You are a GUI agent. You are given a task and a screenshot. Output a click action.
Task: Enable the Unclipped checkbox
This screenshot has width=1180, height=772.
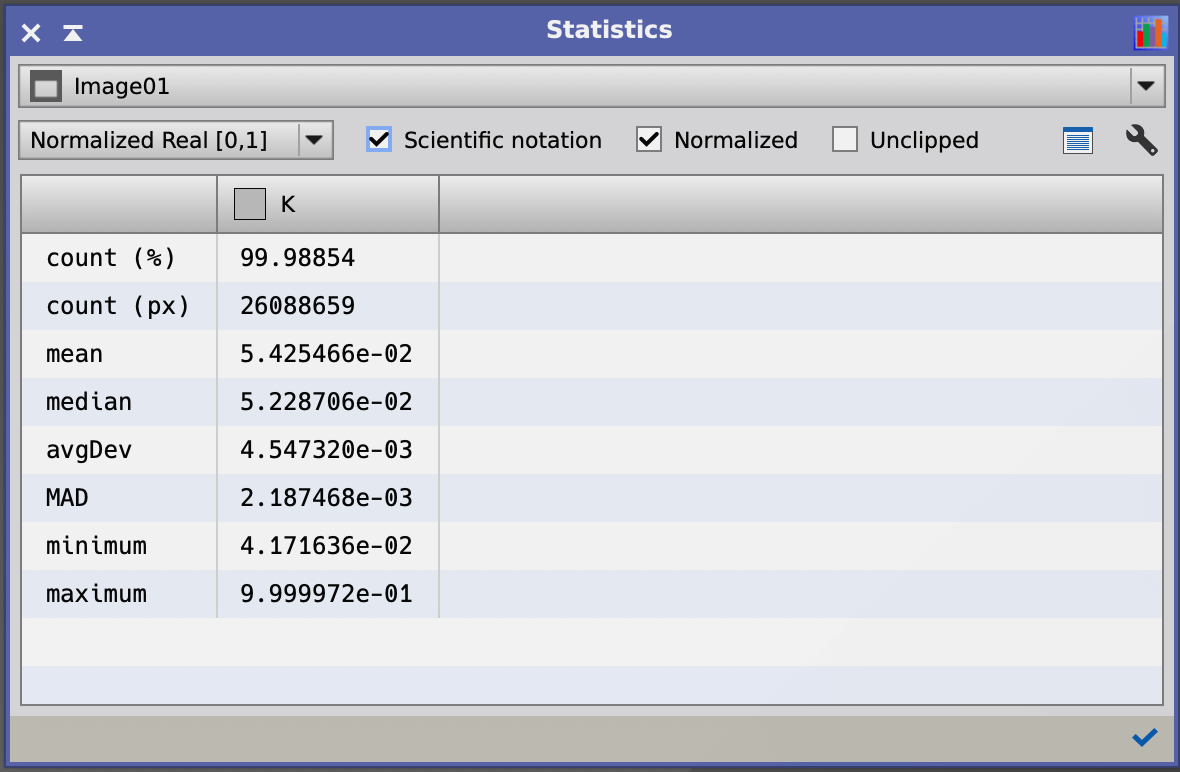[845, 140]
